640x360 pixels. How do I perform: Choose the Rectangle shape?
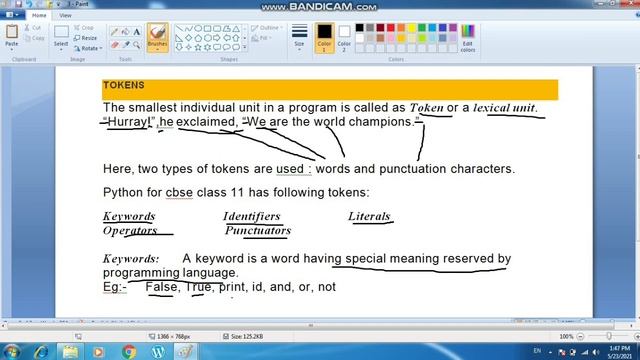point(207,29)
